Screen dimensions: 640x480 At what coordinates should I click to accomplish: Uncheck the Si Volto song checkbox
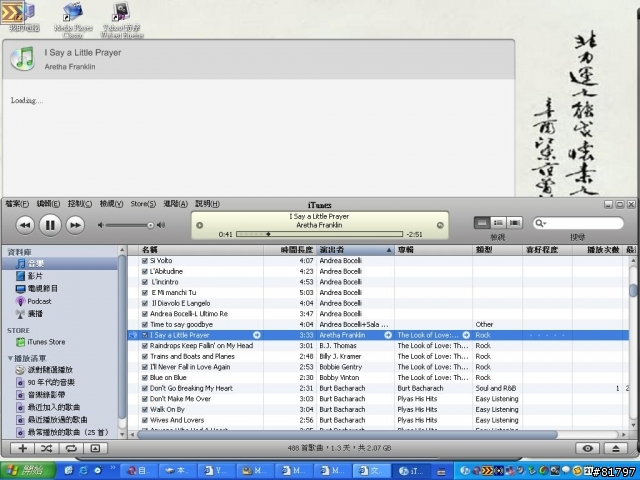coord(144,261)
